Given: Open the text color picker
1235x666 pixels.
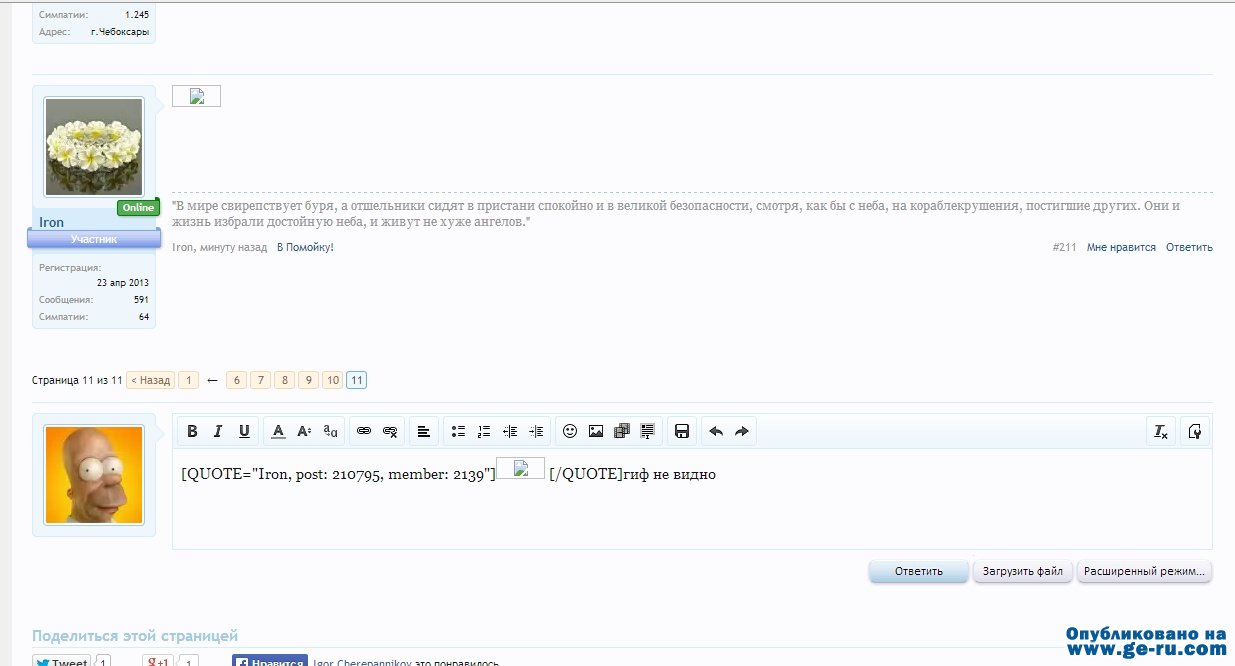Looking at the screenshot, I should (278, 431).
